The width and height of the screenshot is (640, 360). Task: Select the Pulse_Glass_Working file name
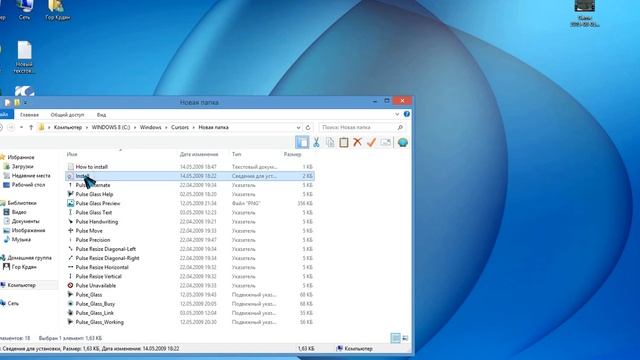click(x=100, y=322)
